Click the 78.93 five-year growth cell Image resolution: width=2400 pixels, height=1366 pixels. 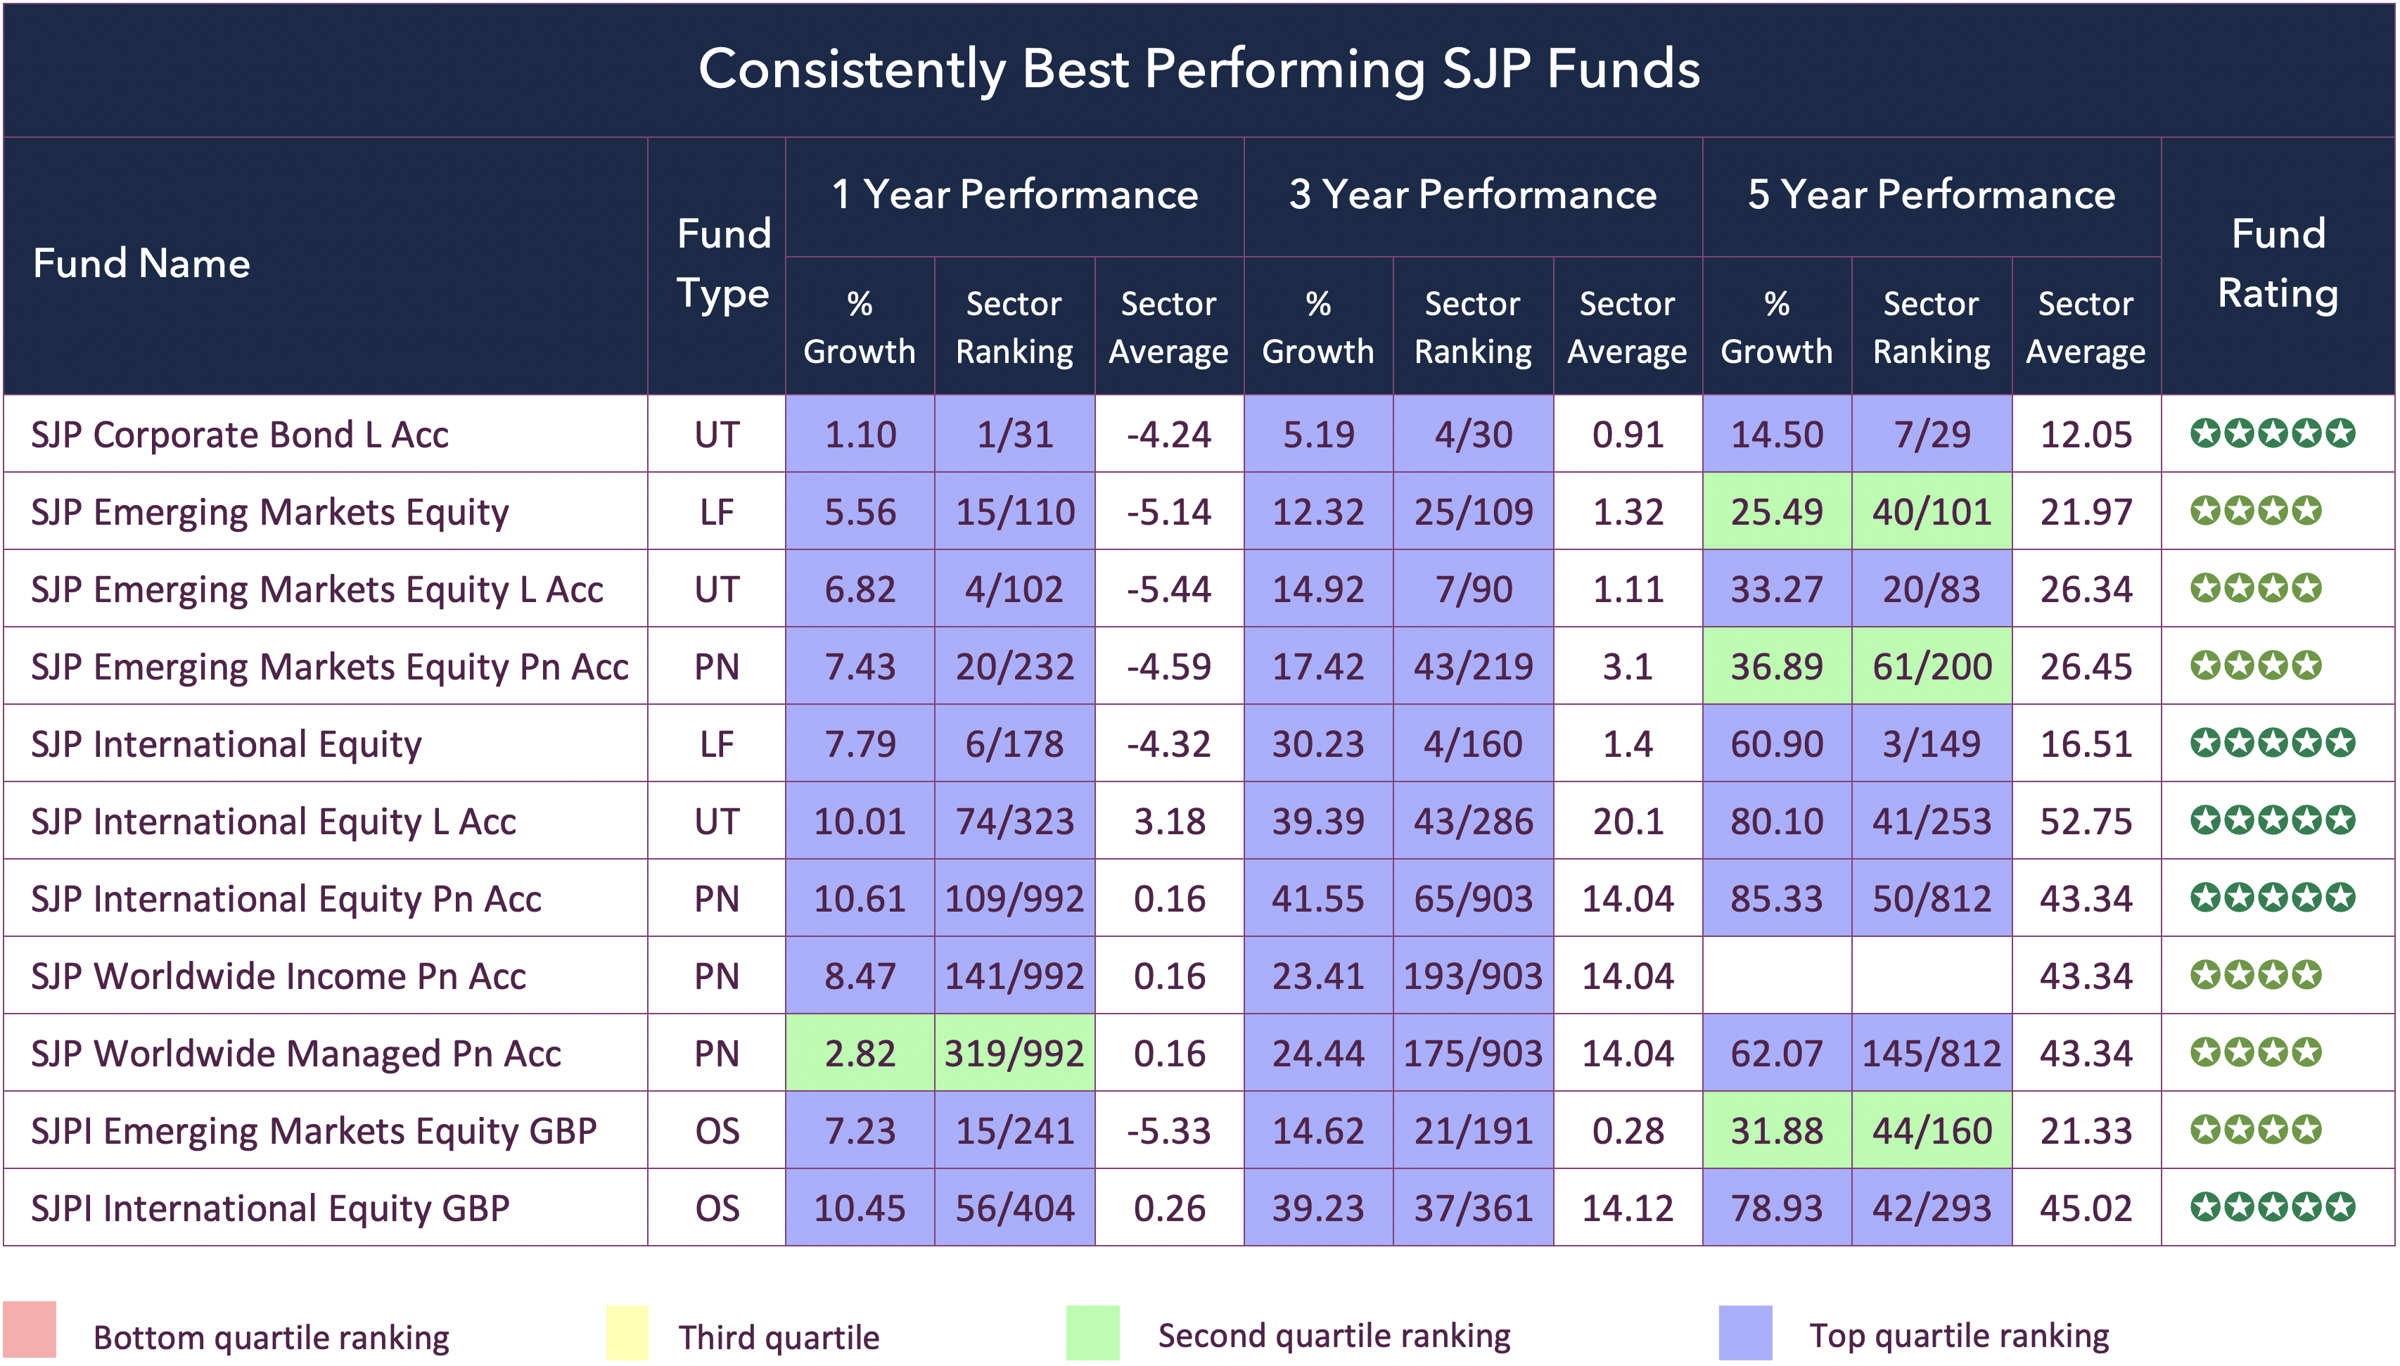pos(1778,1208)
